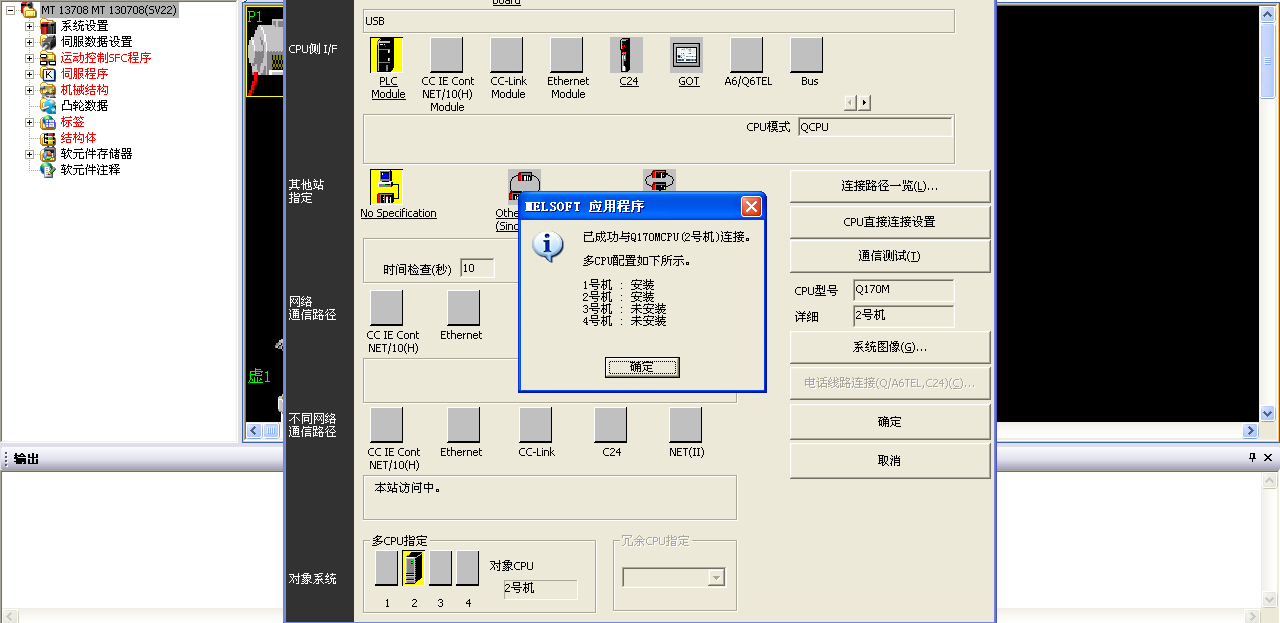Open 软元件注释 in the project tree

[x=90, y=170]
